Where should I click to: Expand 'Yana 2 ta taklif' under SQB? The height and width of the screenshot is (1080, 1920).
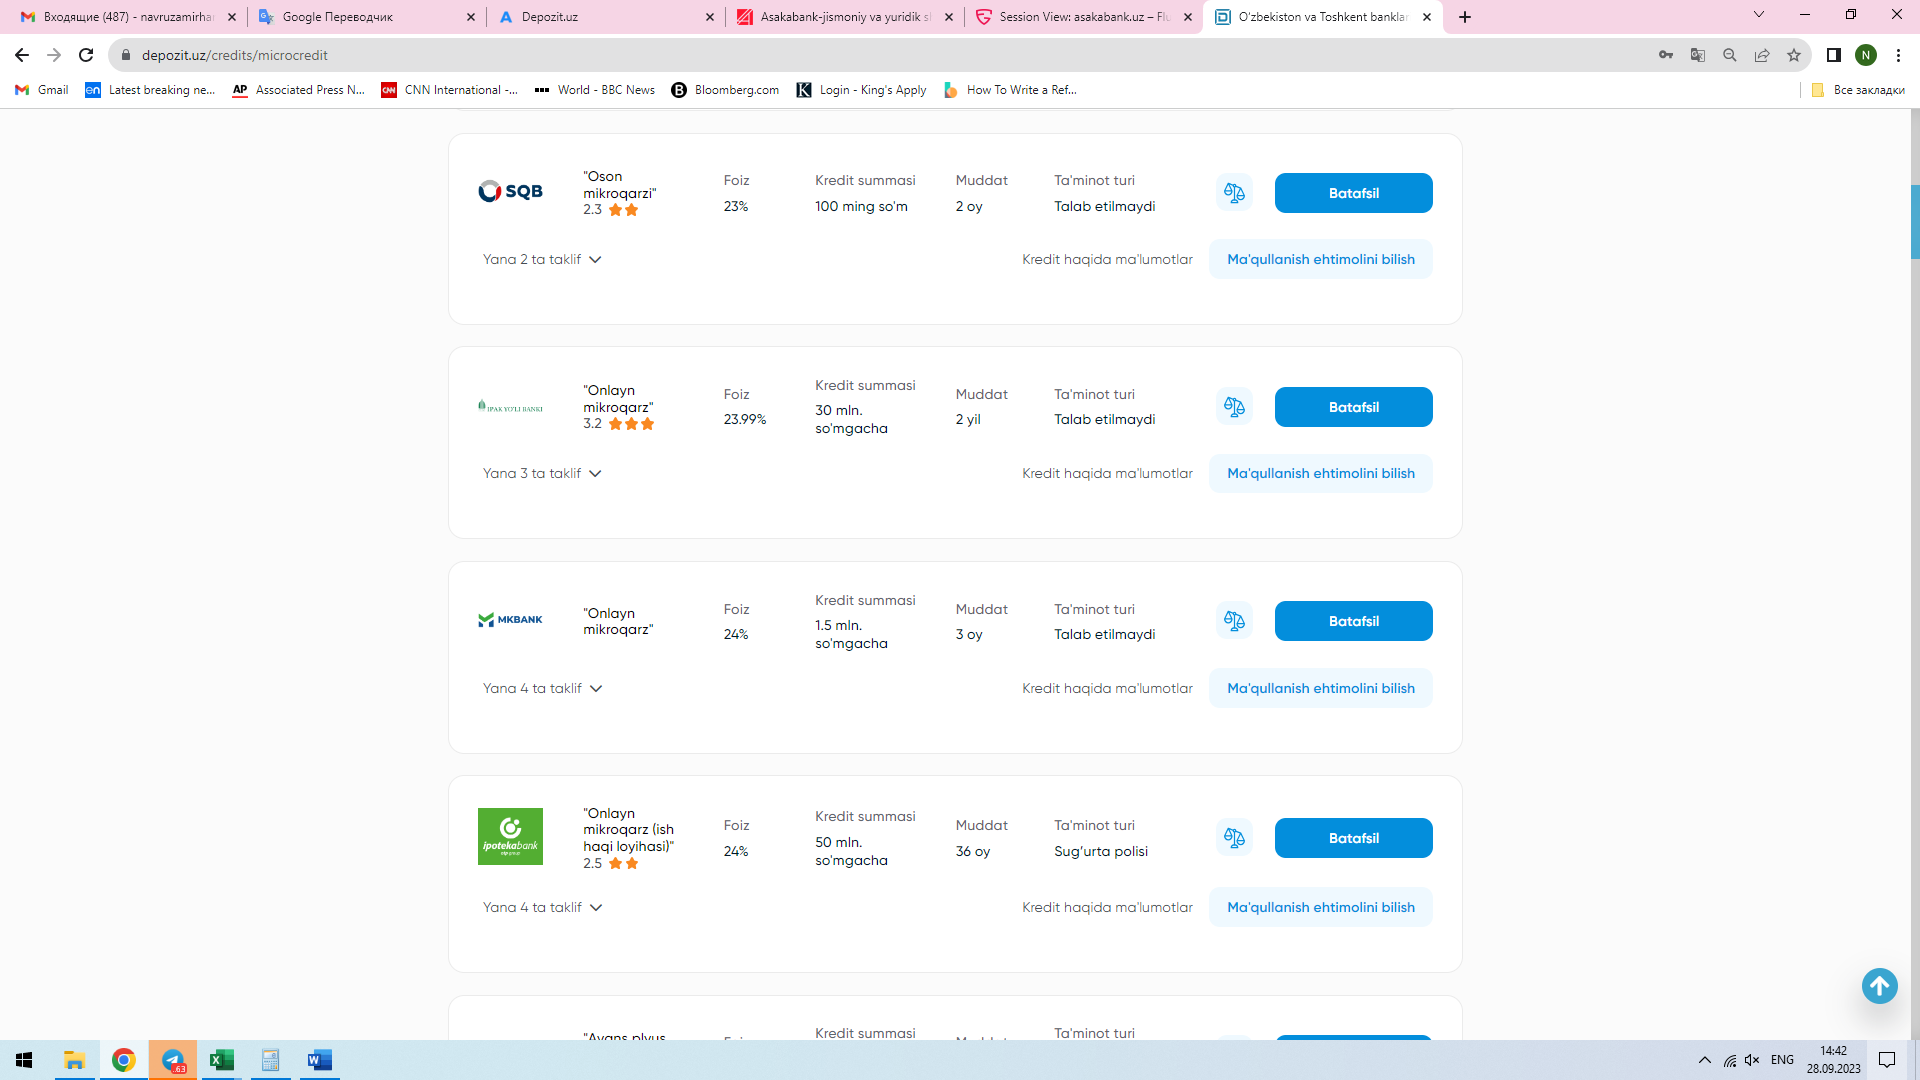pyautogui.click(x=542, y=259)
